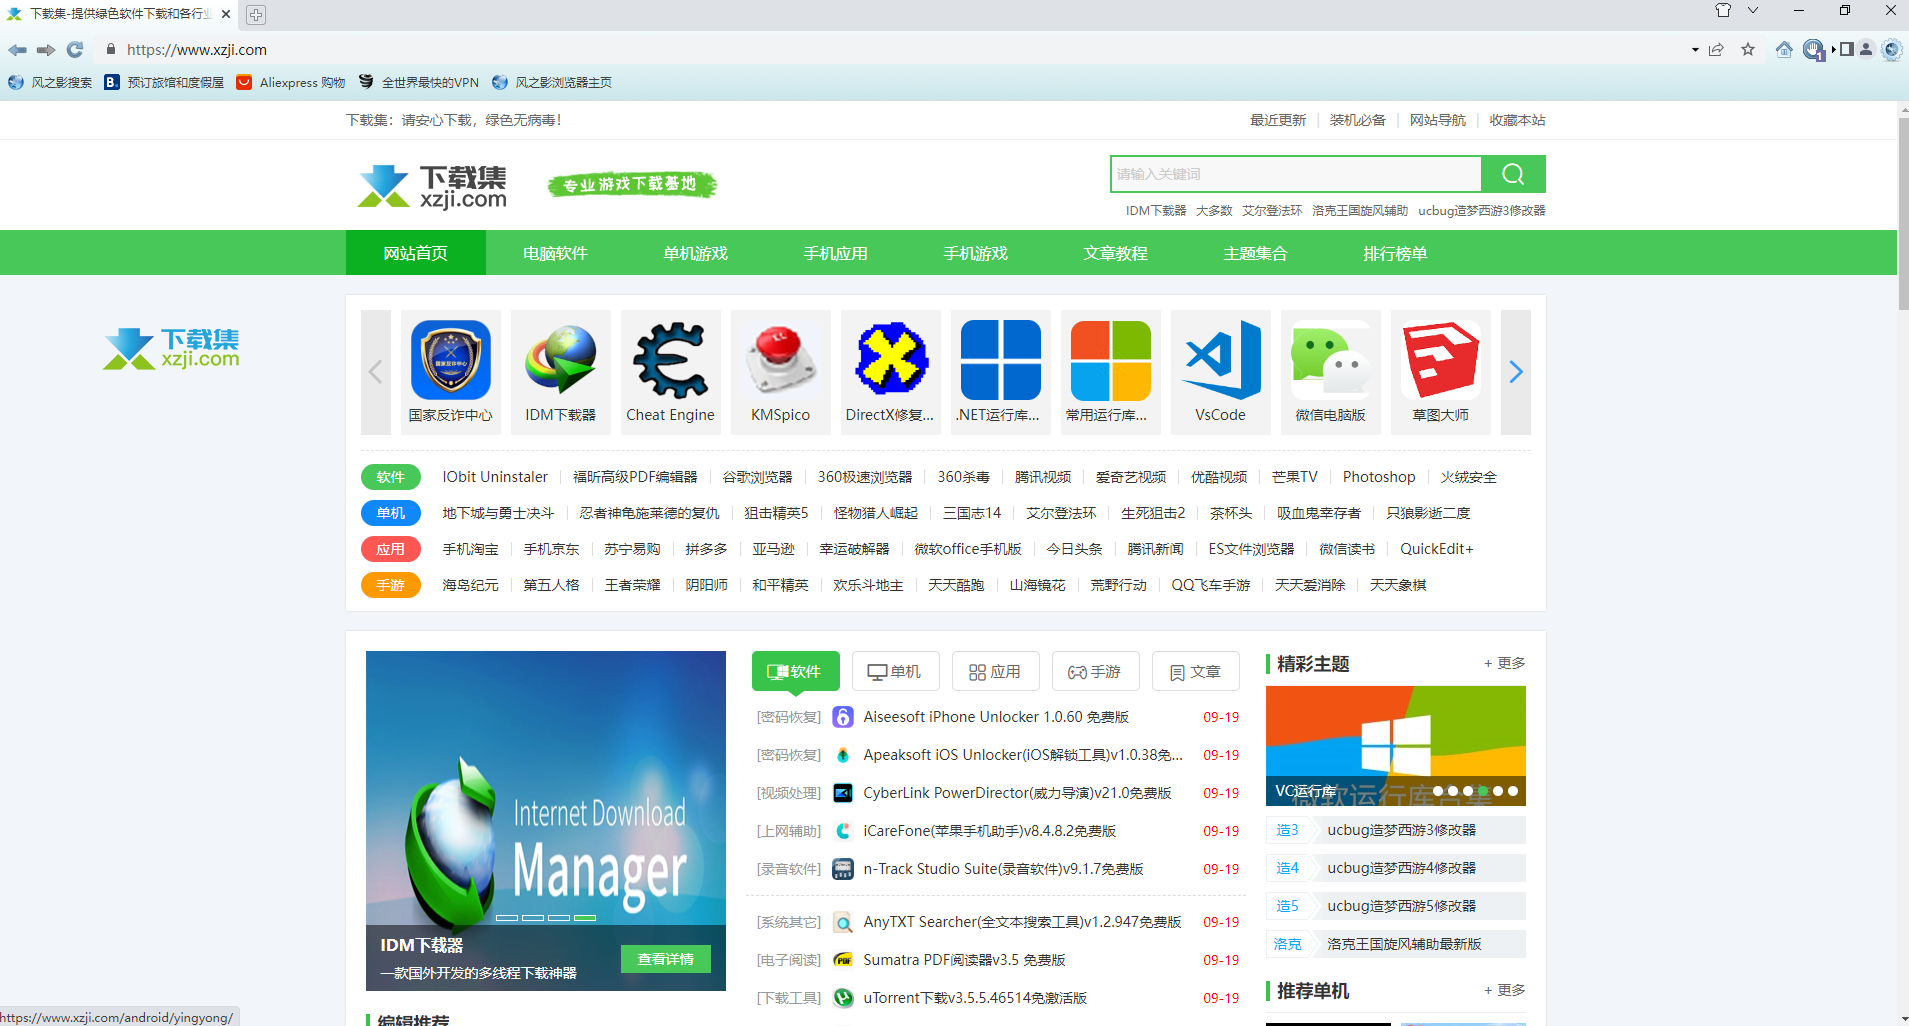The height and width of the screenshot is (1026, 1909).
Task: Click the 下载集 xzji.com header logo
Action: [432, 186]
